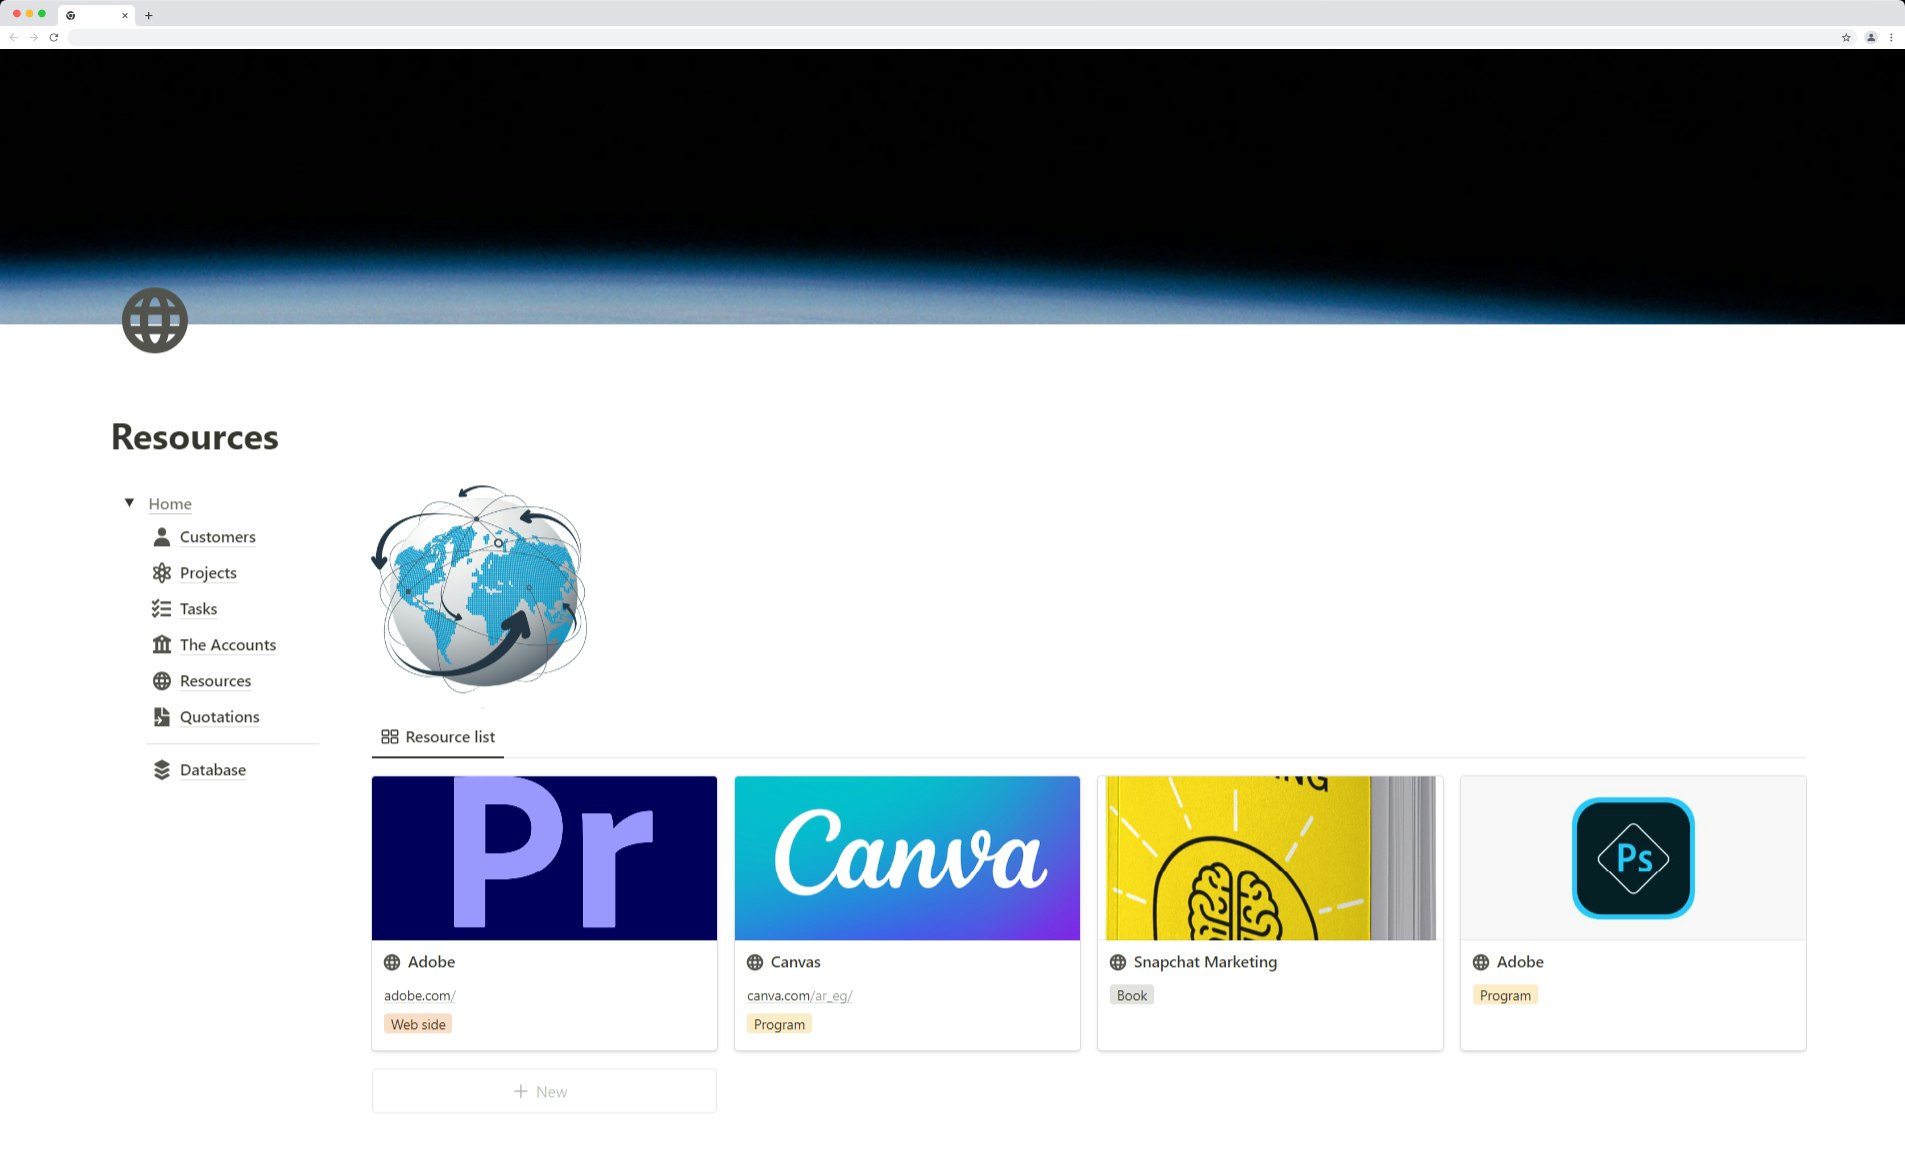Reload the page with refresh icon
Image resolution: width=1905 pixels, height=1173 pixels.
(x=54, y=37)
